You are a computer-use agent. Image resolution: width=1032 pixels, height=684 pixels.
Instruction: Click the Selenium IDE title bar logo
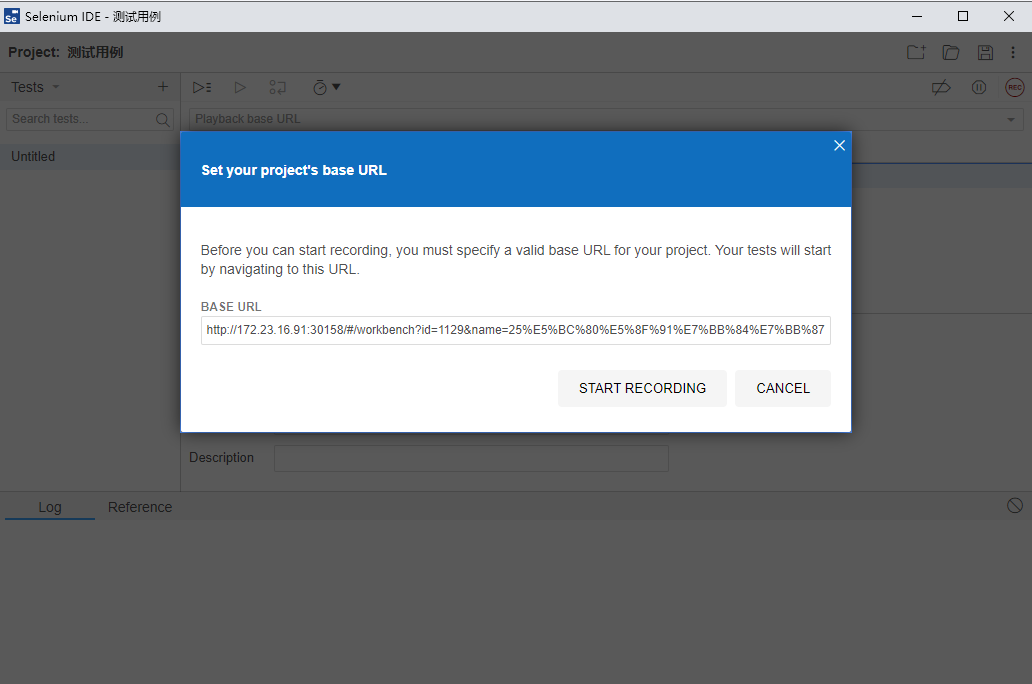12,16
